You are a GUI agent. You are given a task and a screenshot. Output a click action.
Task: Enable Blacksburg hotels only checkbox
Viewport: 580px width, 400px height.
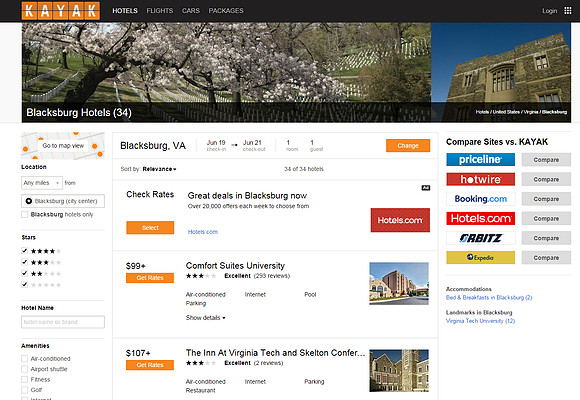[x=24, y=215]
